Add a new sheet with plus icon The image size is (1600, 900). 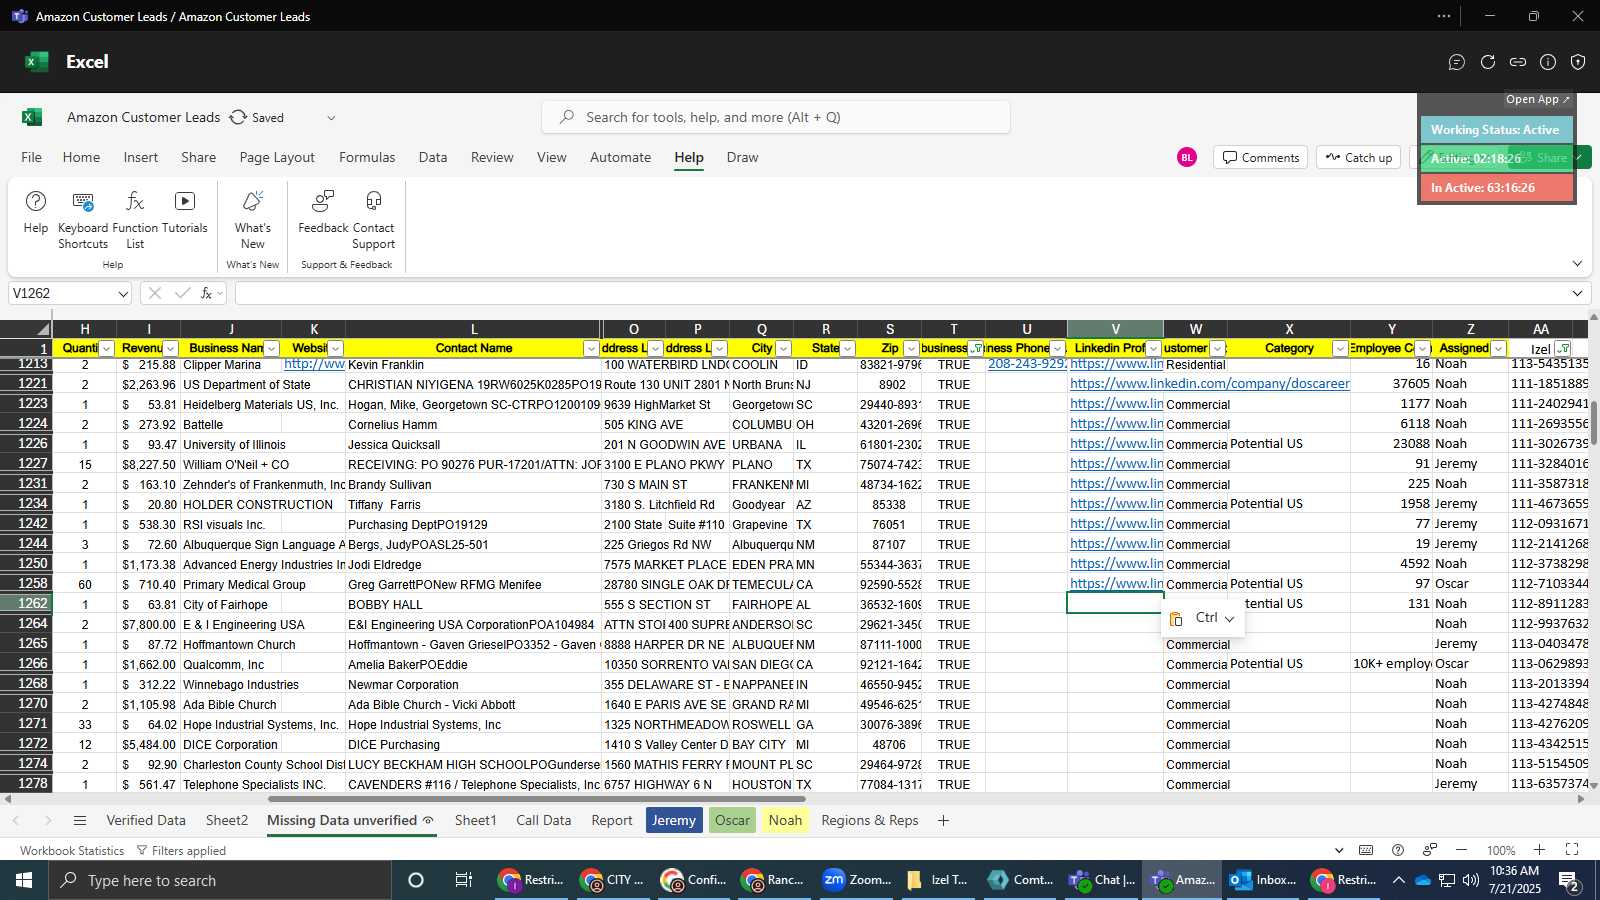943,821
